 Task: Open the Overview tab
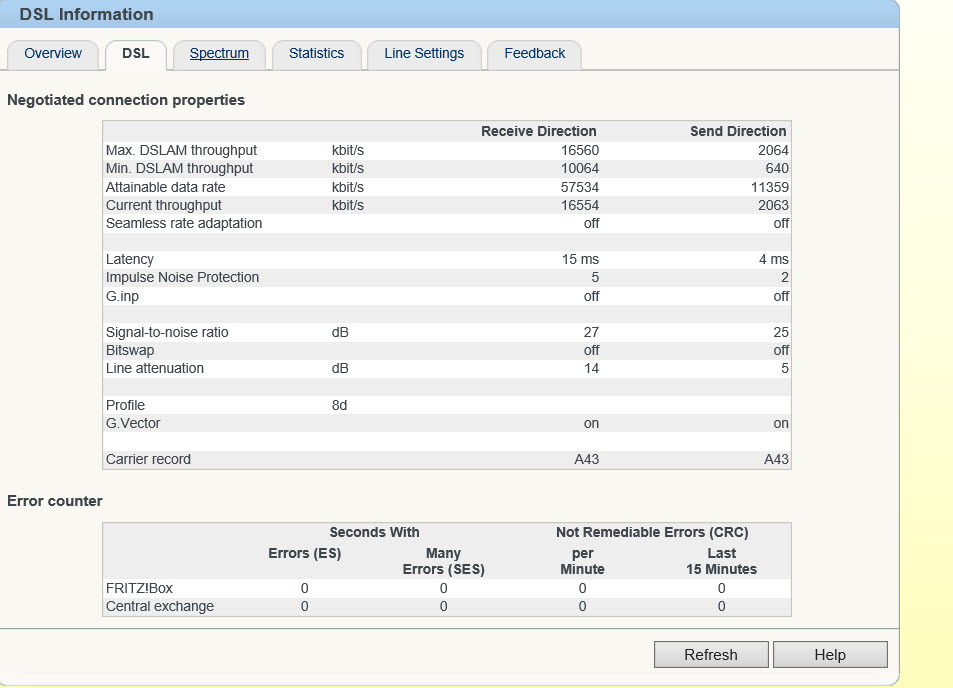point(53,54)
